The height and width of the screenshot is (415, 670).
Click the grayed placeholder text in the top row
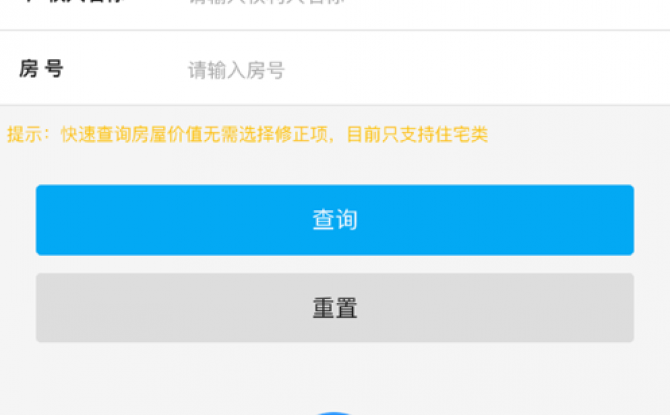pyautogui.click(x=267, y=1)
